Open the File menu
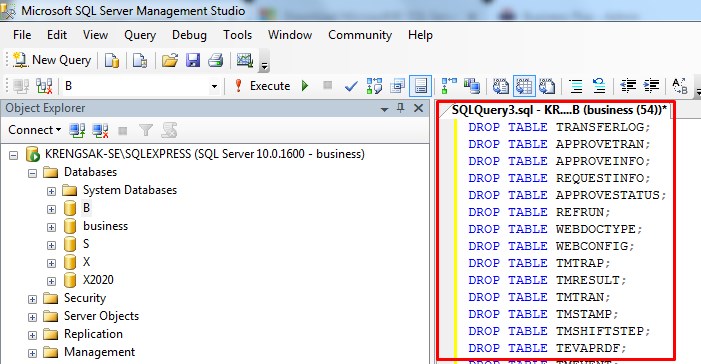Screen dimensions: 701x364 tap(22, 35)
